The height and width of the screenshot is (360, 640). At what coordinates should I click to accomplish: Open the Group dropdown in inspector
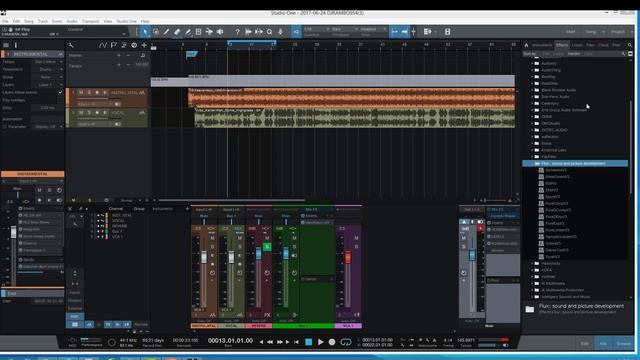[x=48, y=77]
